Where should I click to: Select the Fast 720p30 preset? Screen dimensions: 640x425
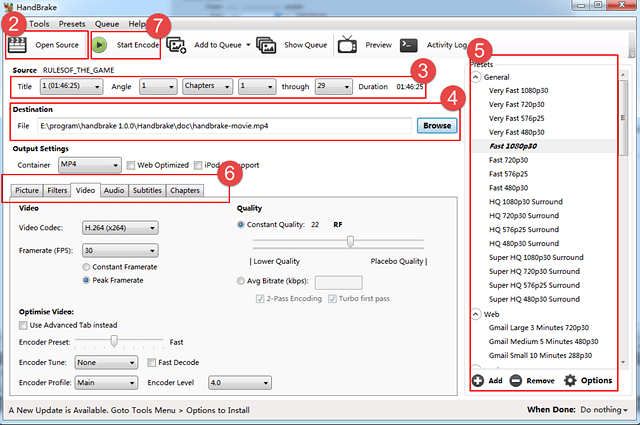(x=508, y=160)
